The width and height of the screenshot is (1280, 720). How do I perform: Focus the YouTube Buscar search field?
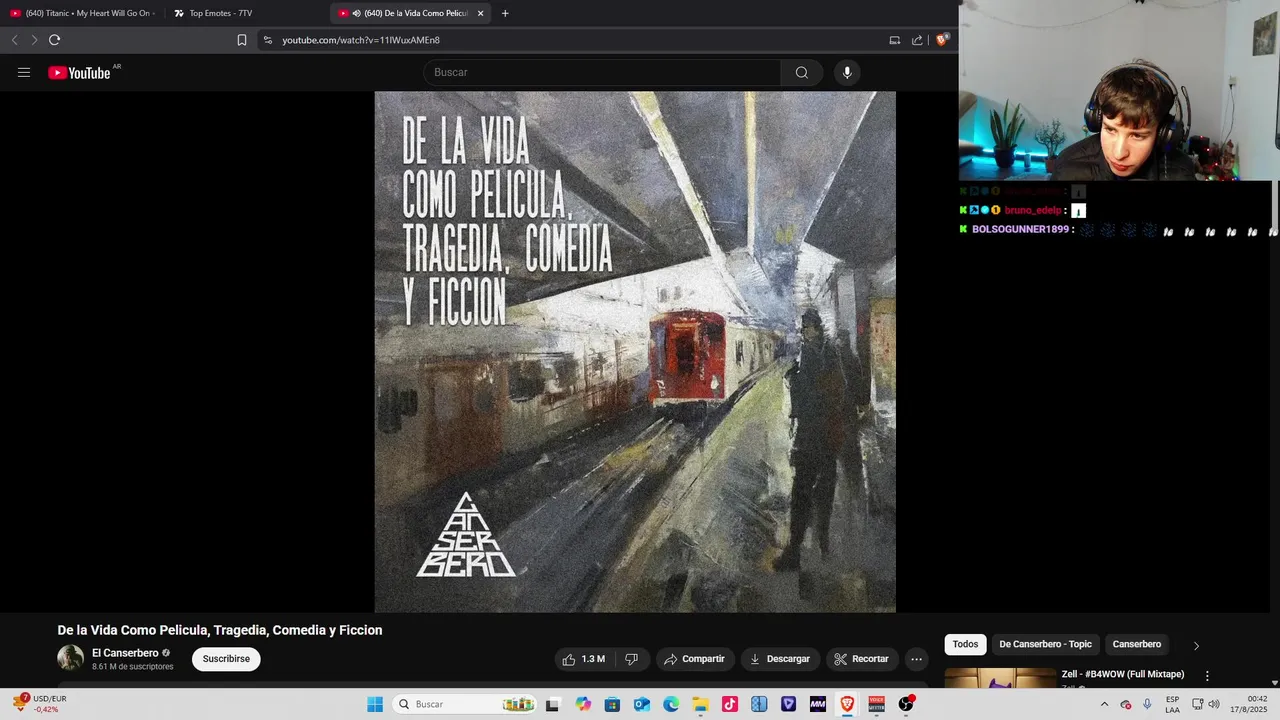pyautogui.click(x=602, y=72)
